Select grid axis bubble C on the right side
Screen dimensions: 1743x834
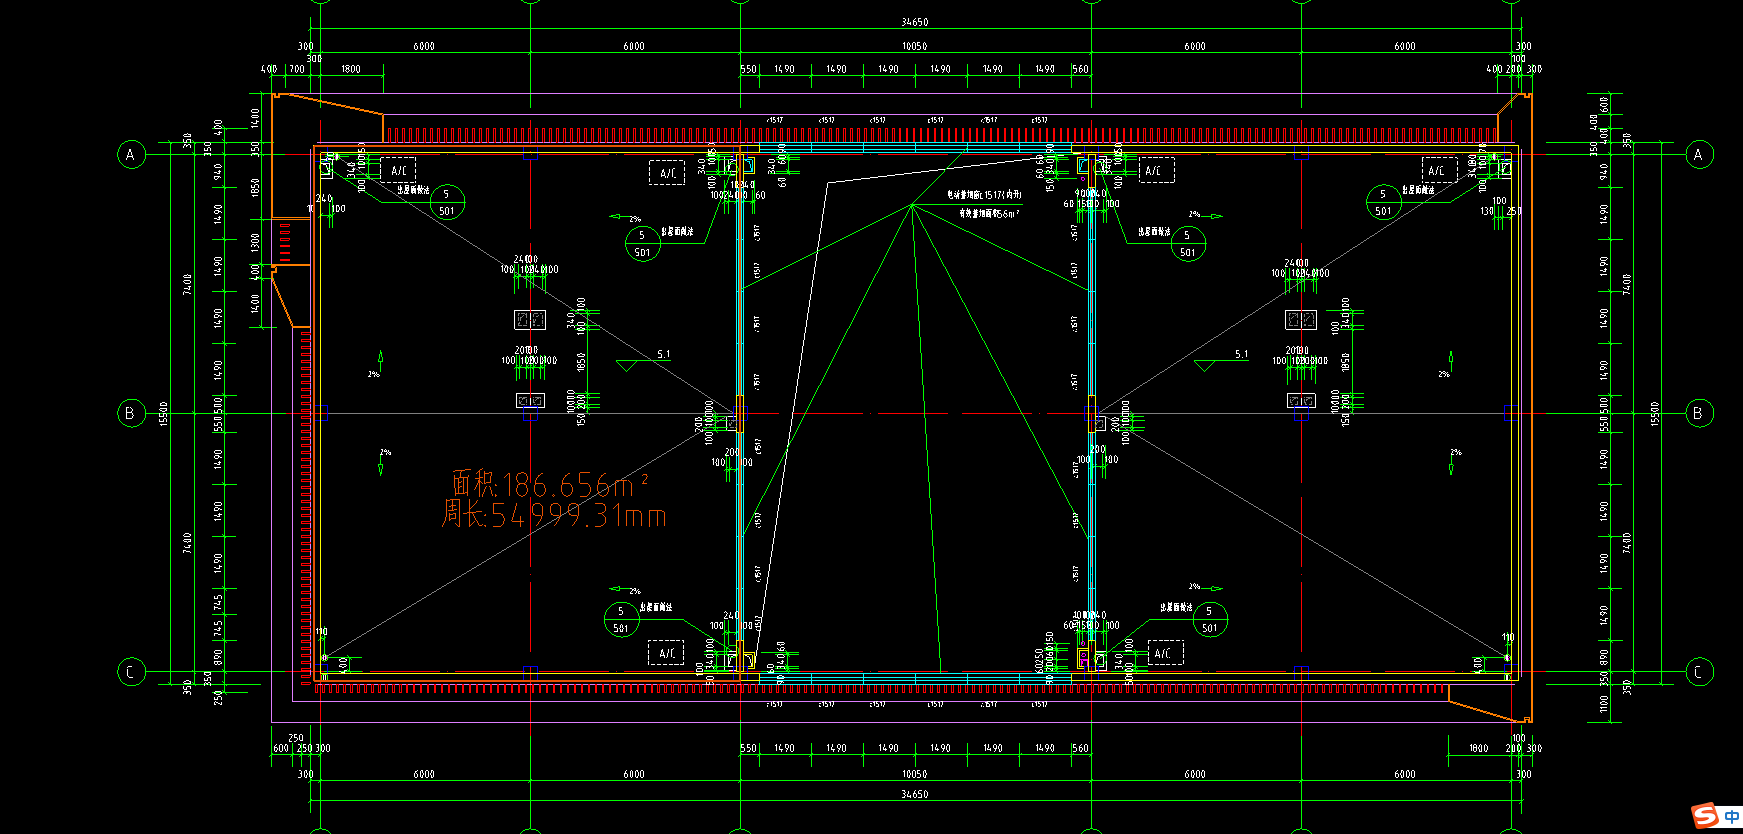click(x=1698, y=672)
